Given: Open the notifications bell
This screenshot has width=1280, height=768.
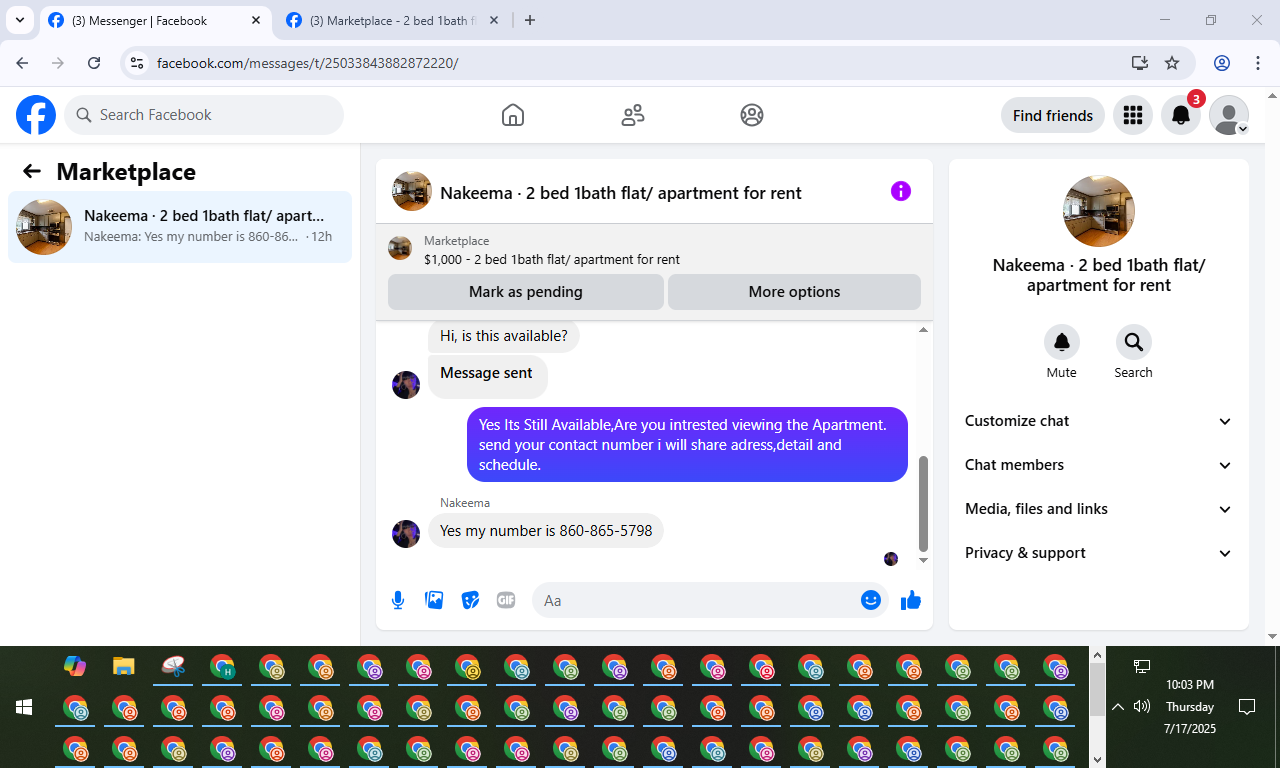Looking at the screenshot, I should (1181, 116).
